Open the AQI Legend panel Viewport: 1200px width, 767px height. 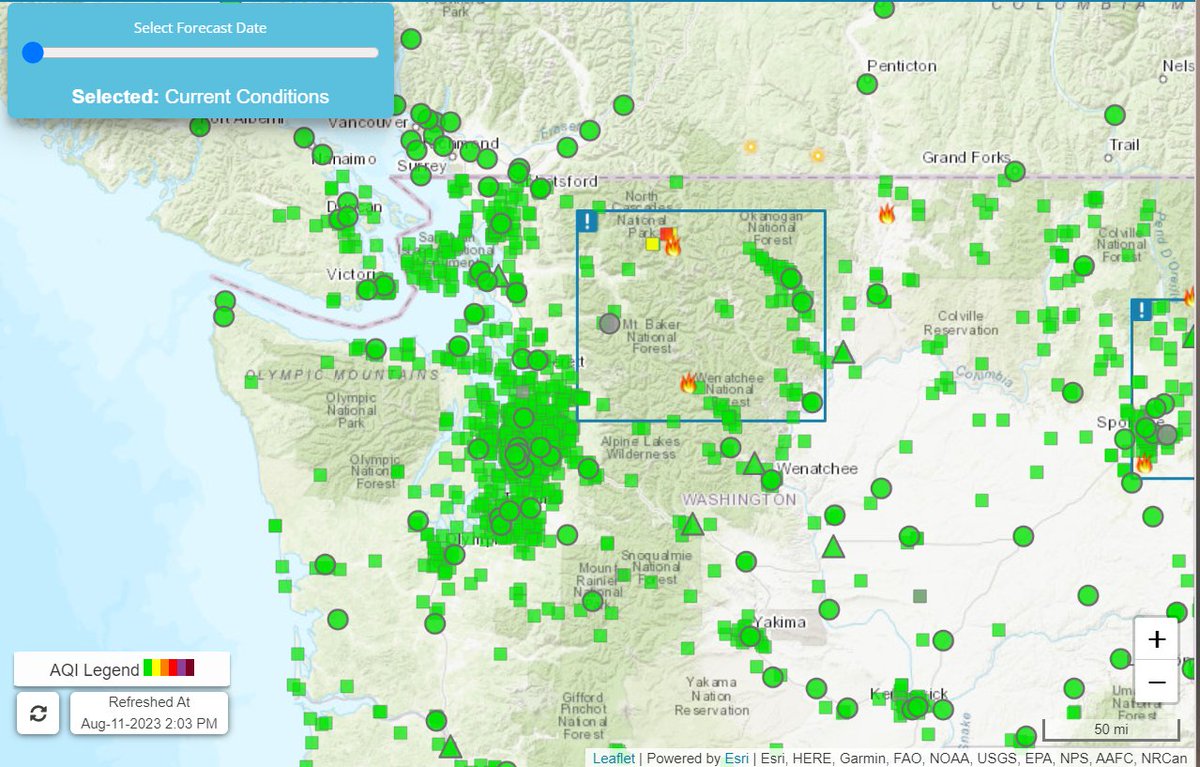pyautogui.click(x=122, y=669)
